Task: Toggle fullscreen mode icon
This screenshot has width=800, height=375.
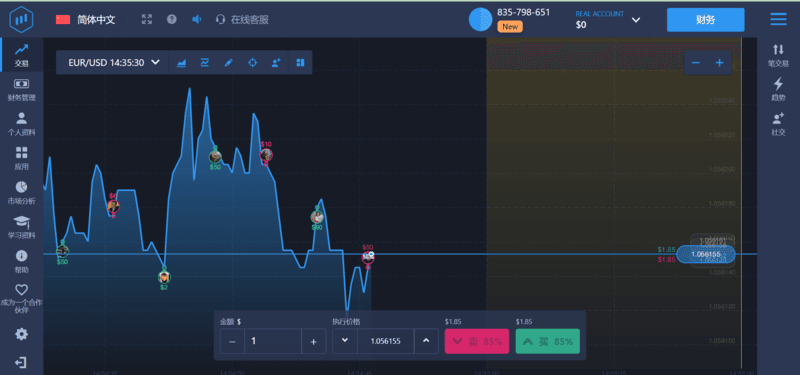Action: coord(147,19)
